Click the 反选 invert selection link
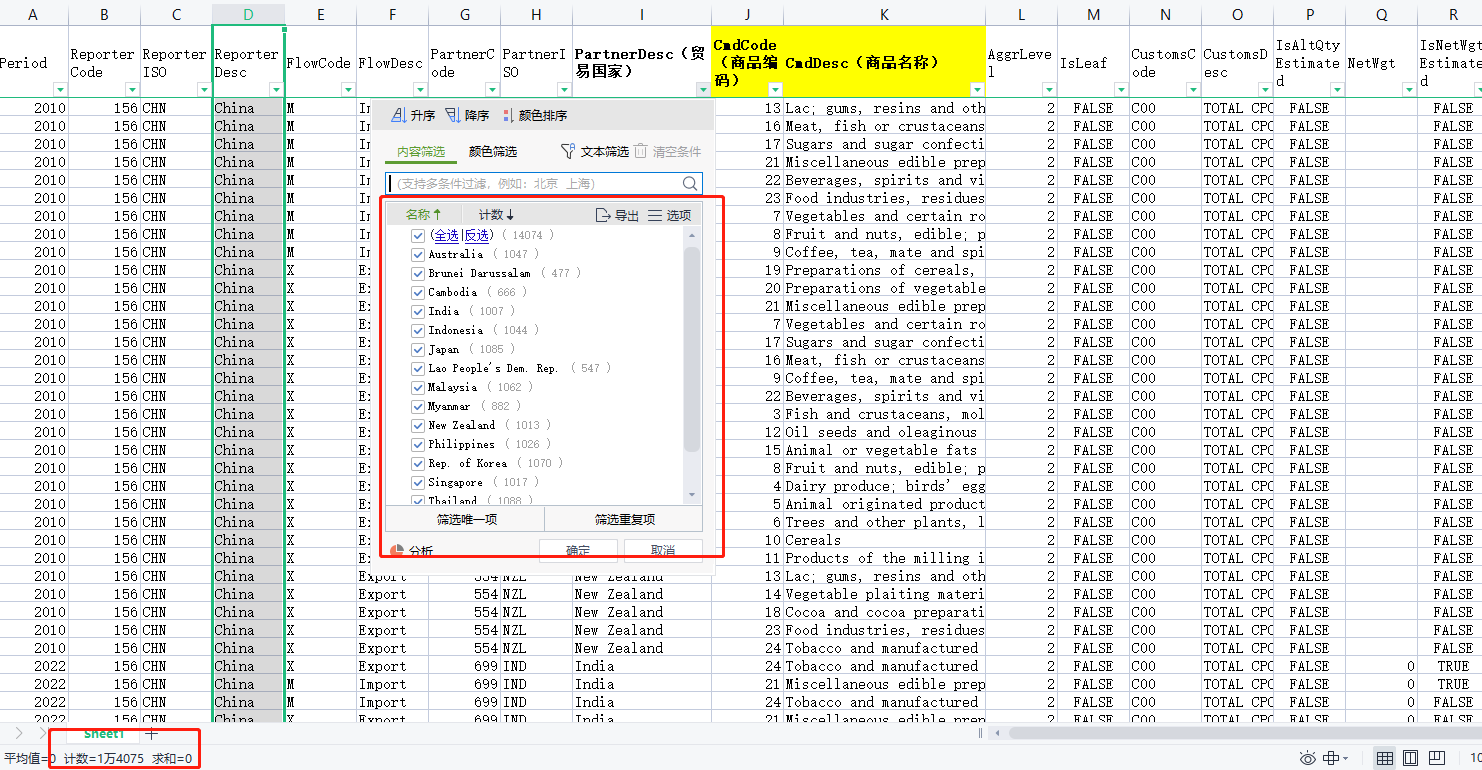The height and width of the screenshot is (770, 1482). (x=476, y=235)
